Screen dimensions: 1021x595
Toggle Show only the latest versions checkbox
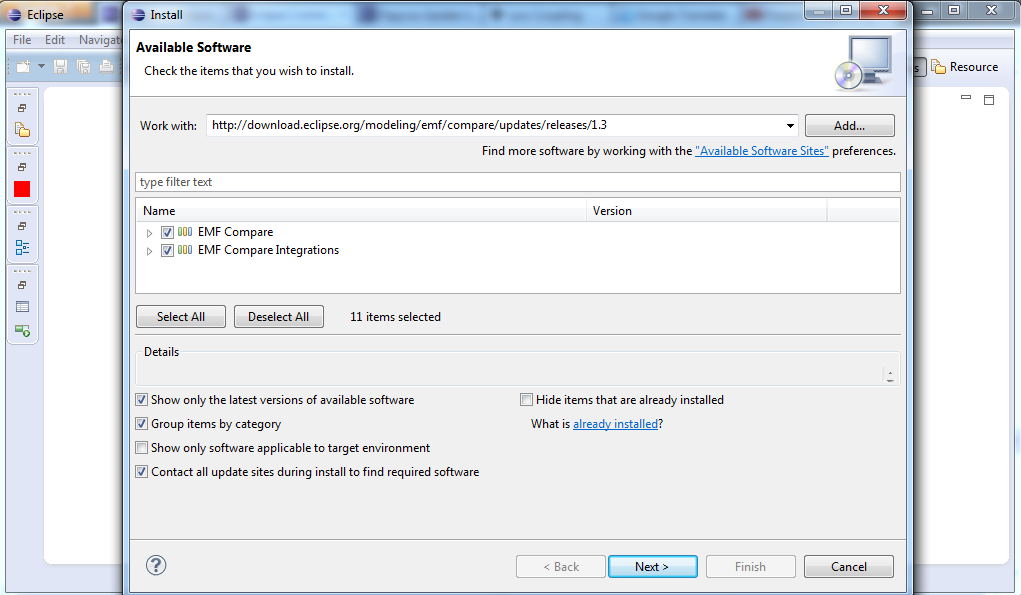point(141,400)
